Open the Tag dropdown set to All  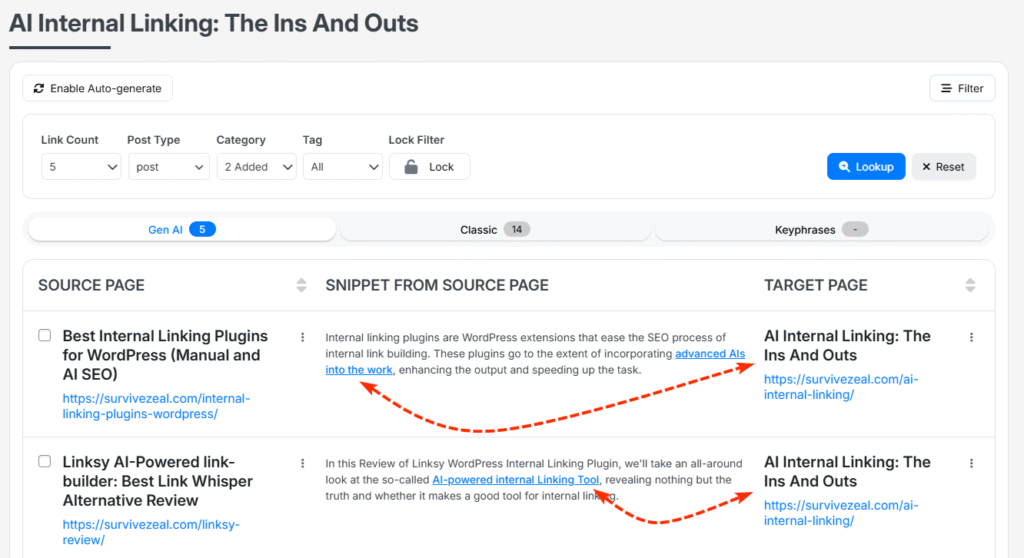pos(343,167)
